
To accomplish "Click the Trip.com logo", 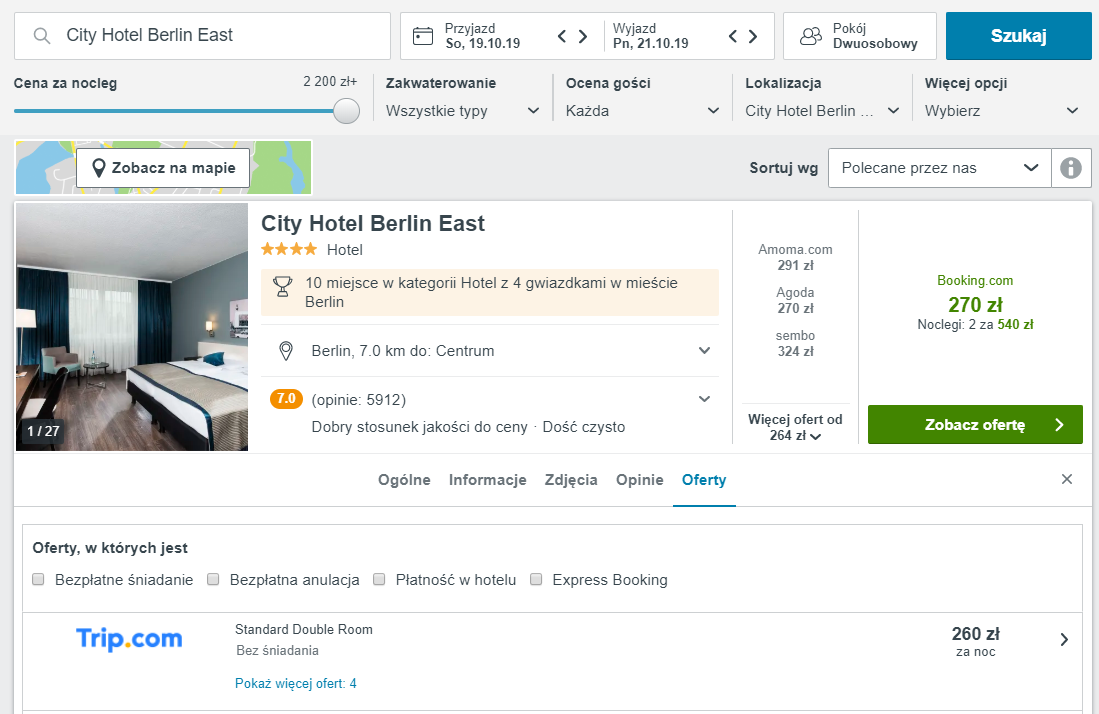I will pyautogui.click(x=128, y=639).
